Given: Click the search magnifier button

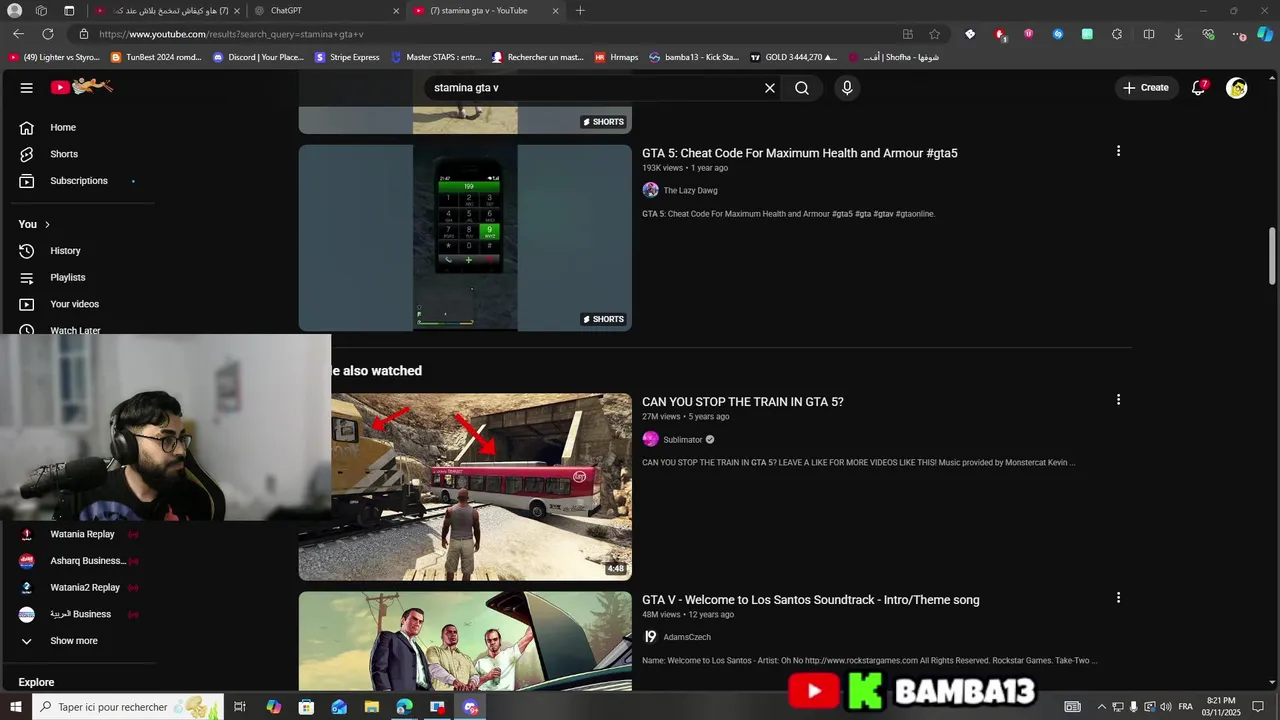Looking at the screenshot, I should click(802, 88).
